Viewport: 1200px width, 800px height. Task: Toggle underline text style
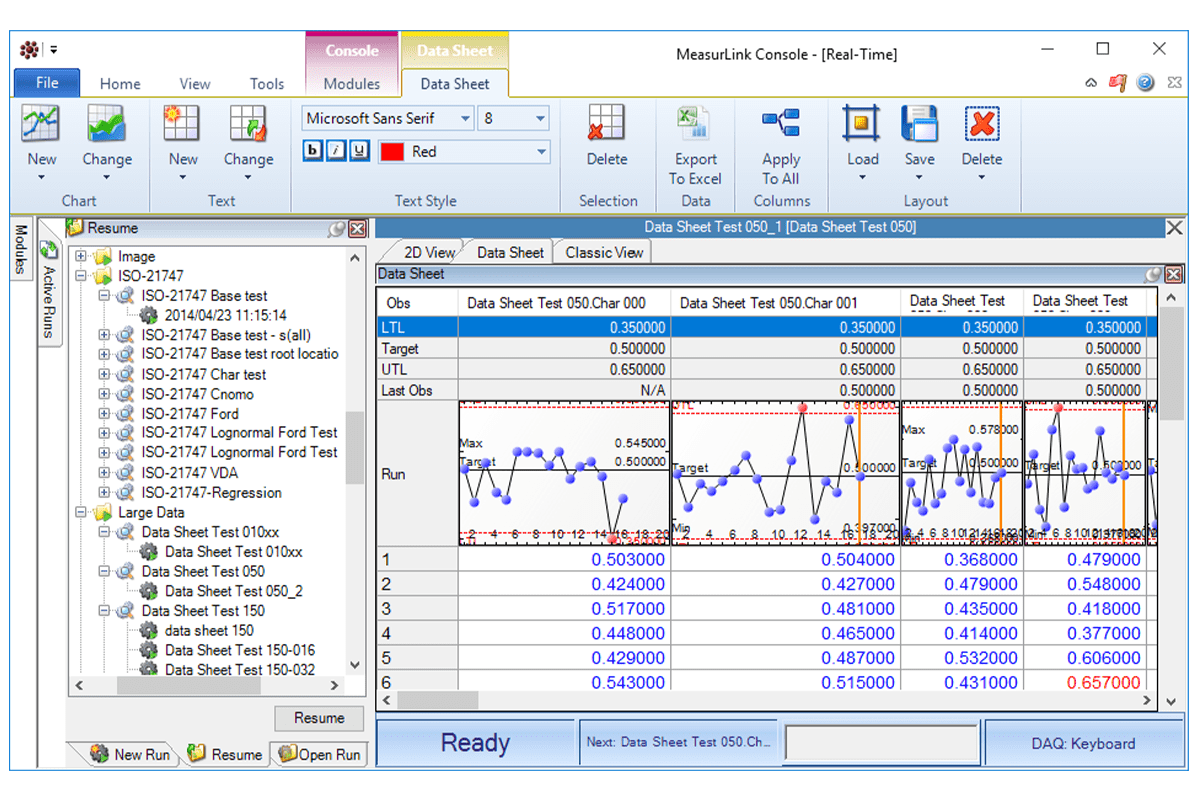pyautogui.click(x=359, y=151)
